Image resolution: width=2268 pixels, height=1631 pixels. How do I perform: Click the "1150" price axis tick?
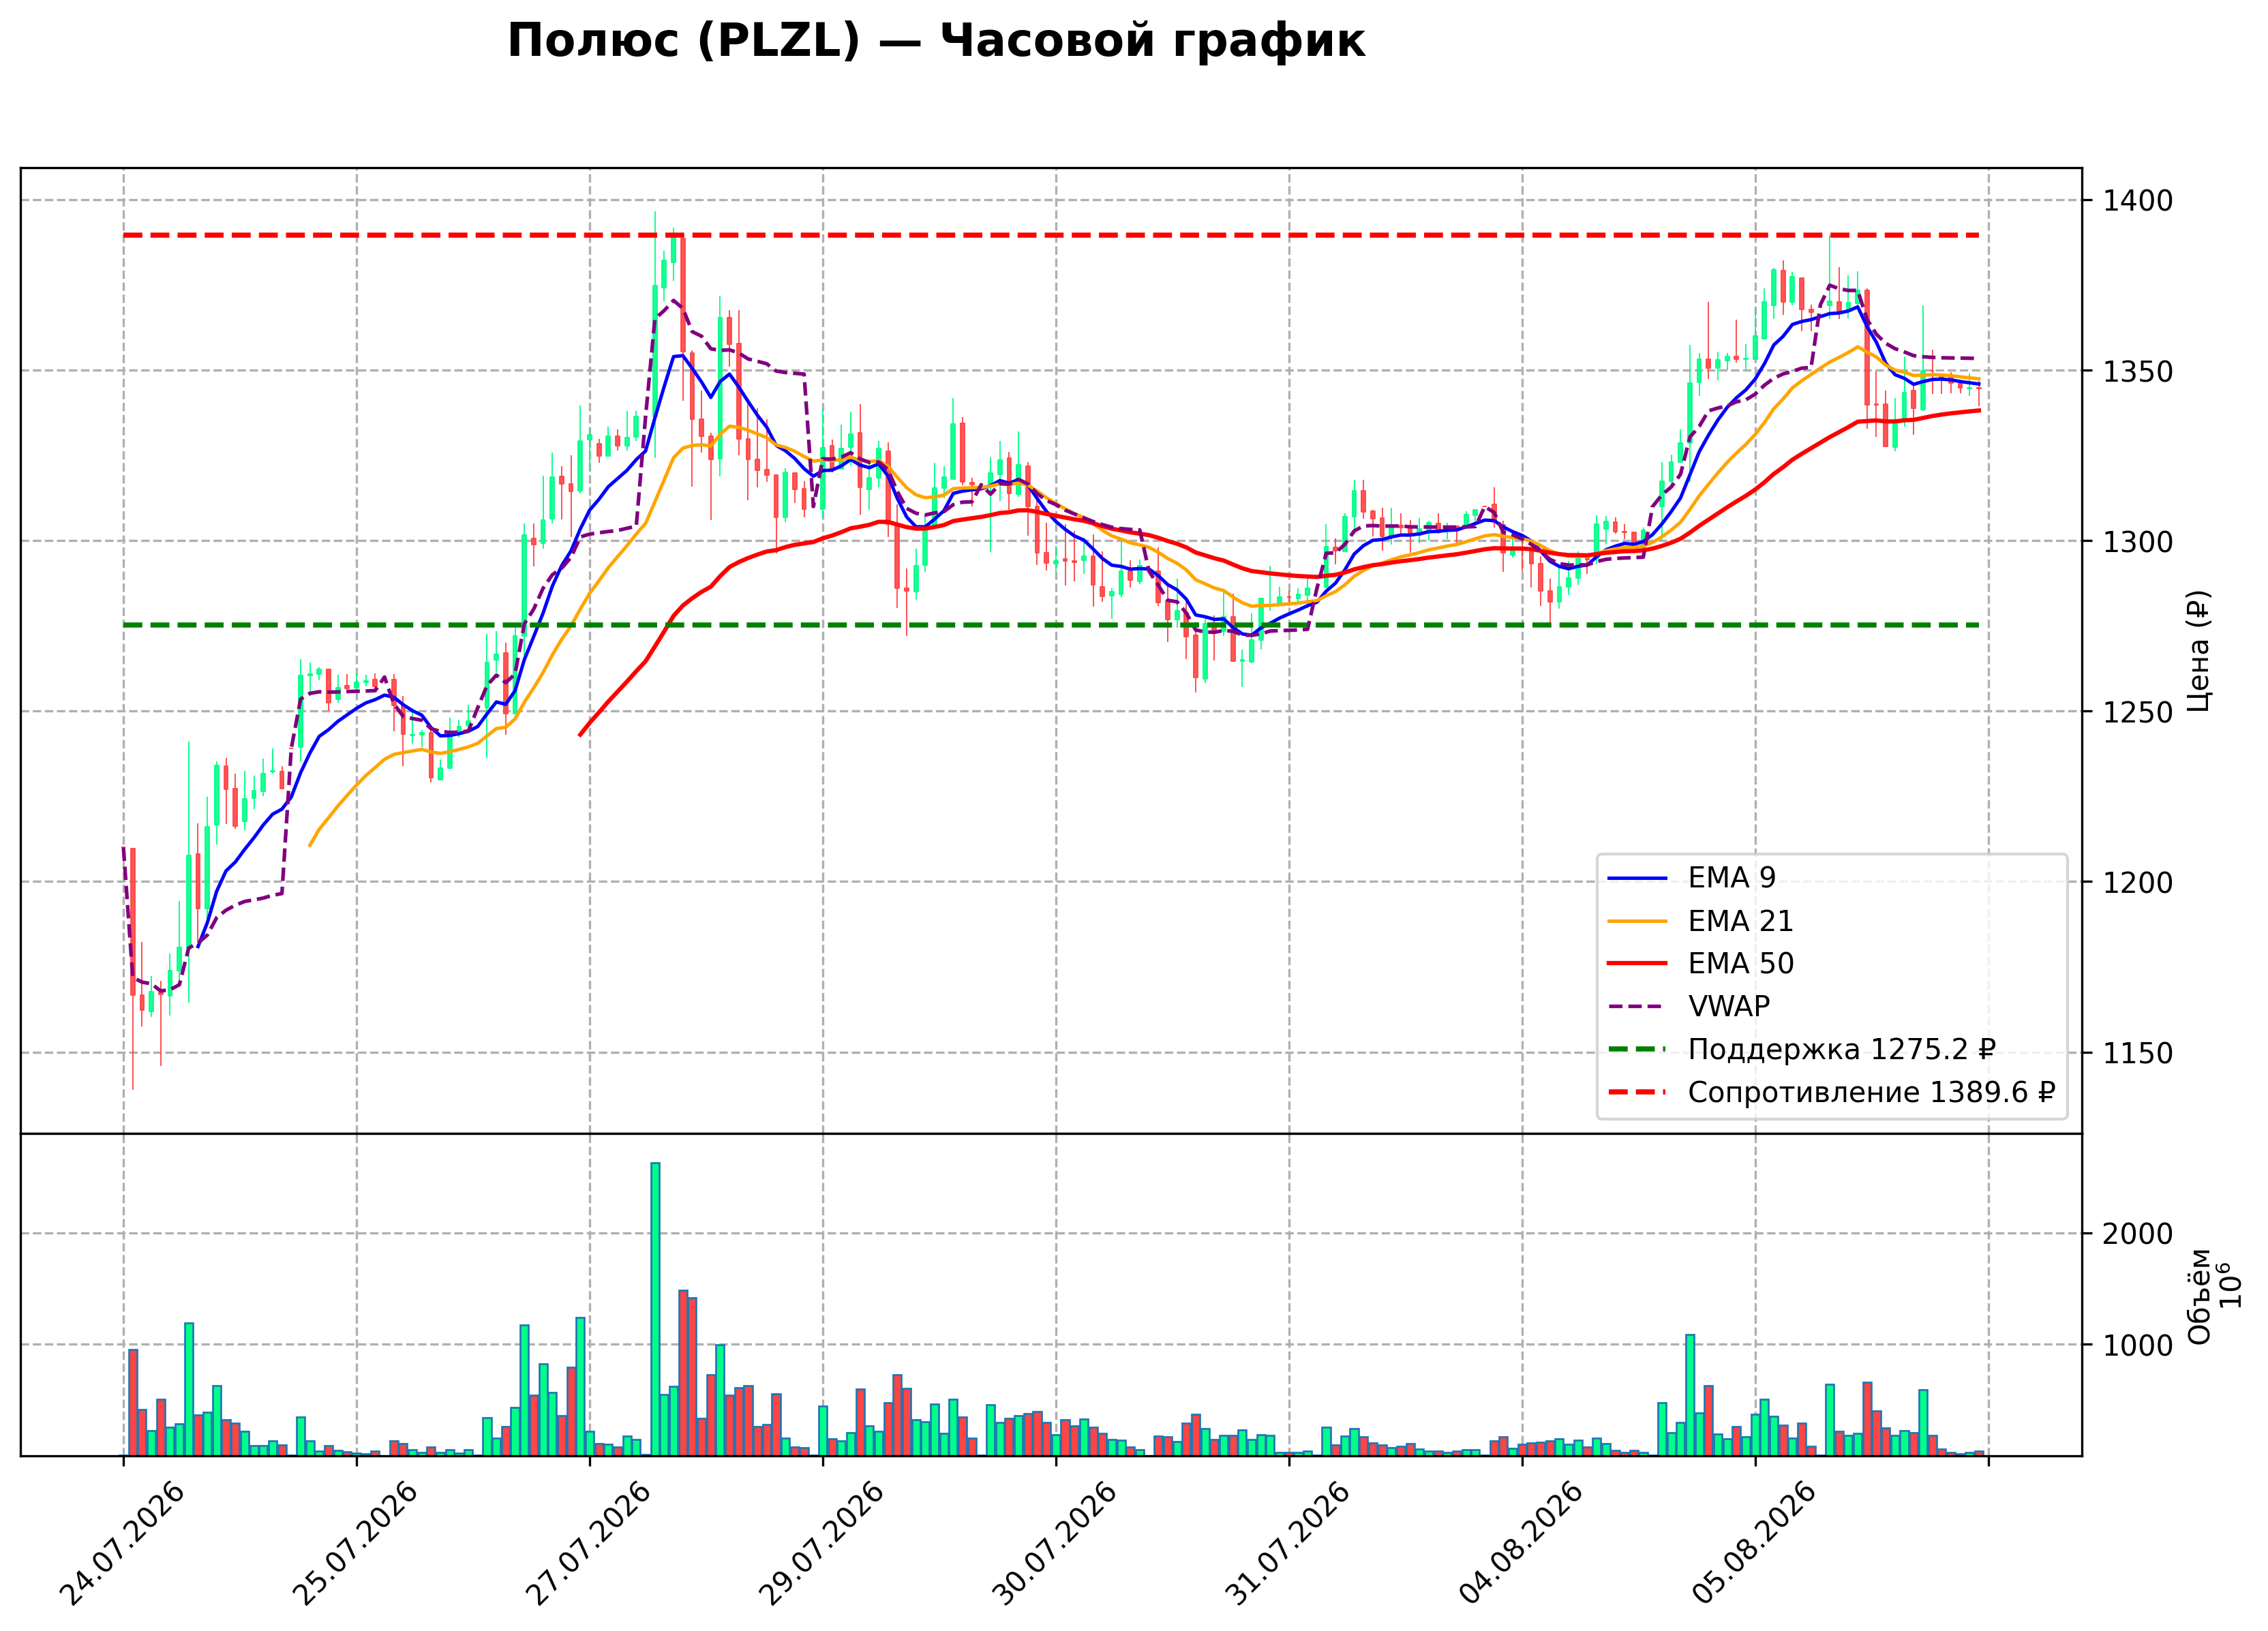click(x=2138, y=1054)
